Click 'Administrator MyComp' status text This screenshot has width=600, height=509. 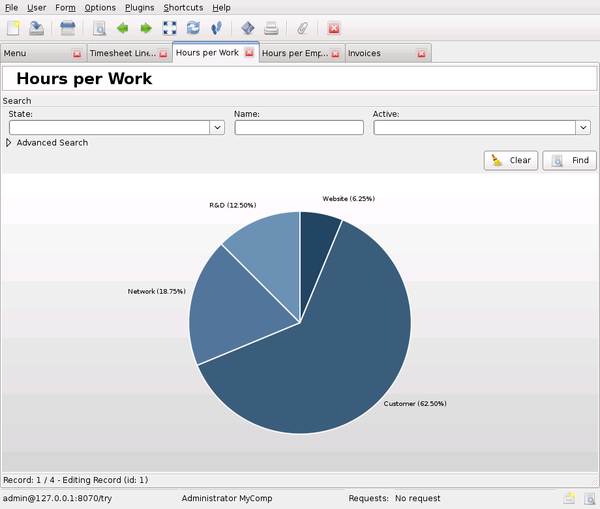227,498
